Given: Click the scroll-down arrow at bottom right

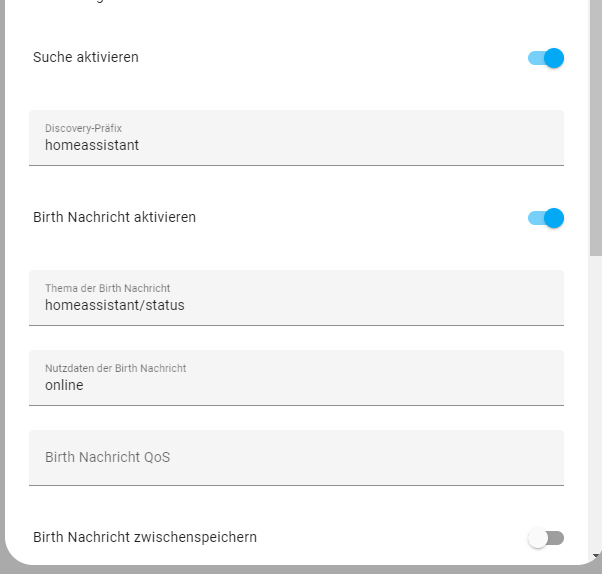Looking at the screenshot, I should tap(596, 555).
